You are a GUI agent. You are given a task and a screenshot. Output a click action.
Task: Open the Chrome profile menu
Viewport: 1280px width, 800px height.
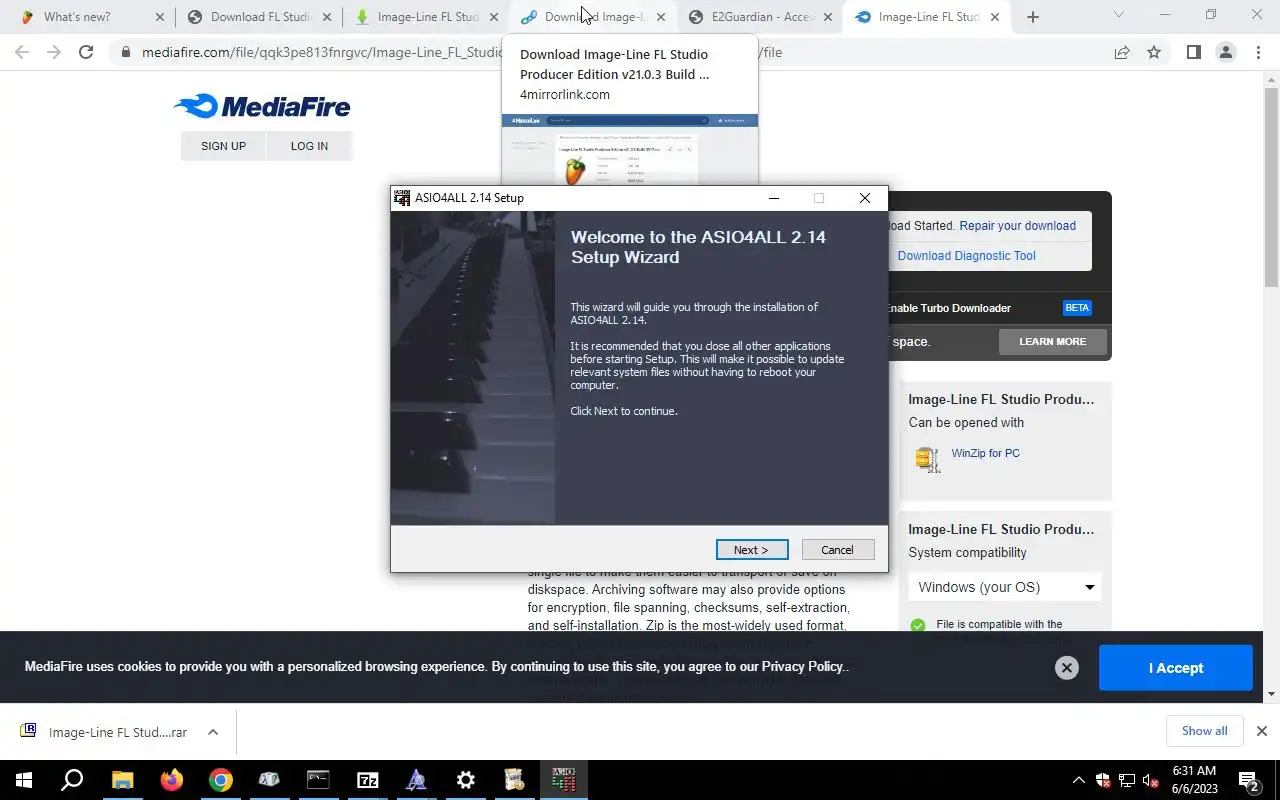pos(1226,52)
